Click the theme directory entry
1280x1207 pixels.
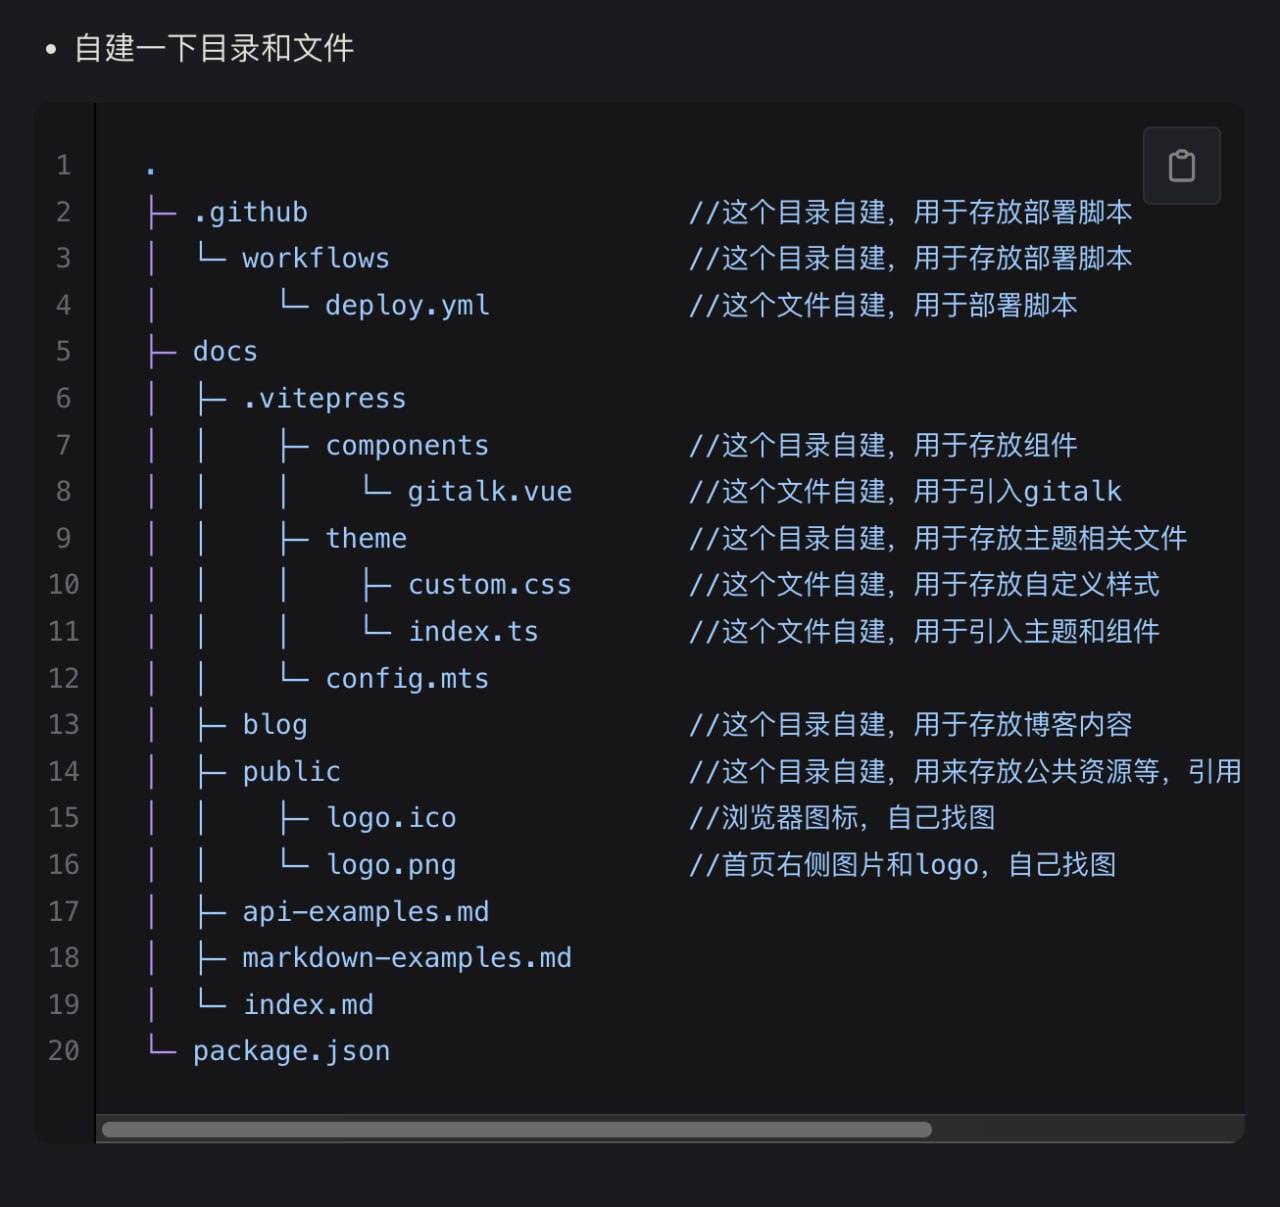click(x=366, y=538)
